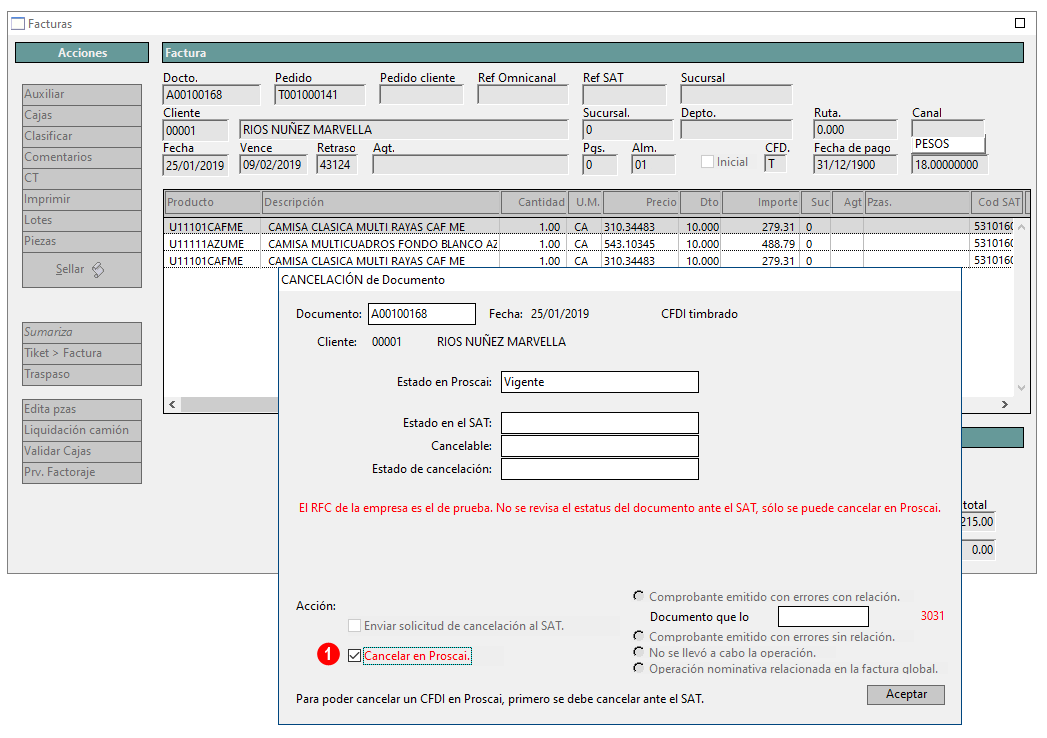
Task: Click the Docto. field A00100168
Action: pos(211,95)
